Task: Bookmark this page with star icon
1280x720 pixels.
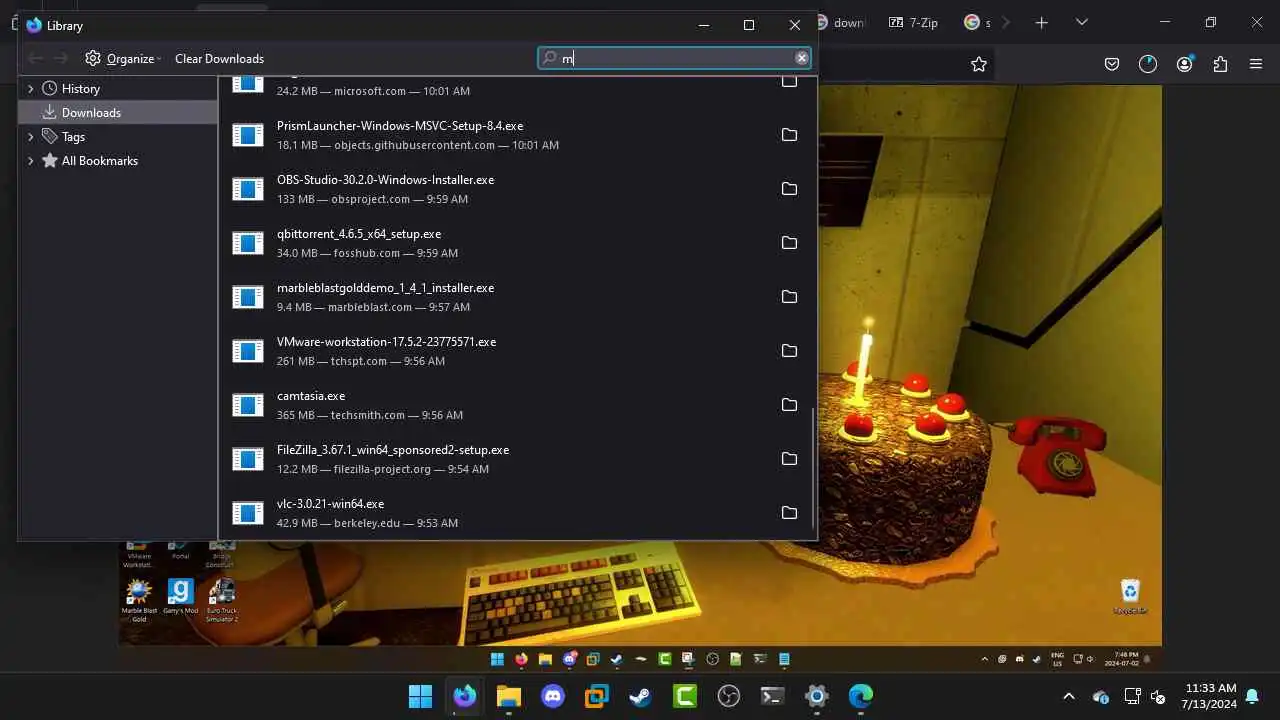Action: tap(978, 64)
